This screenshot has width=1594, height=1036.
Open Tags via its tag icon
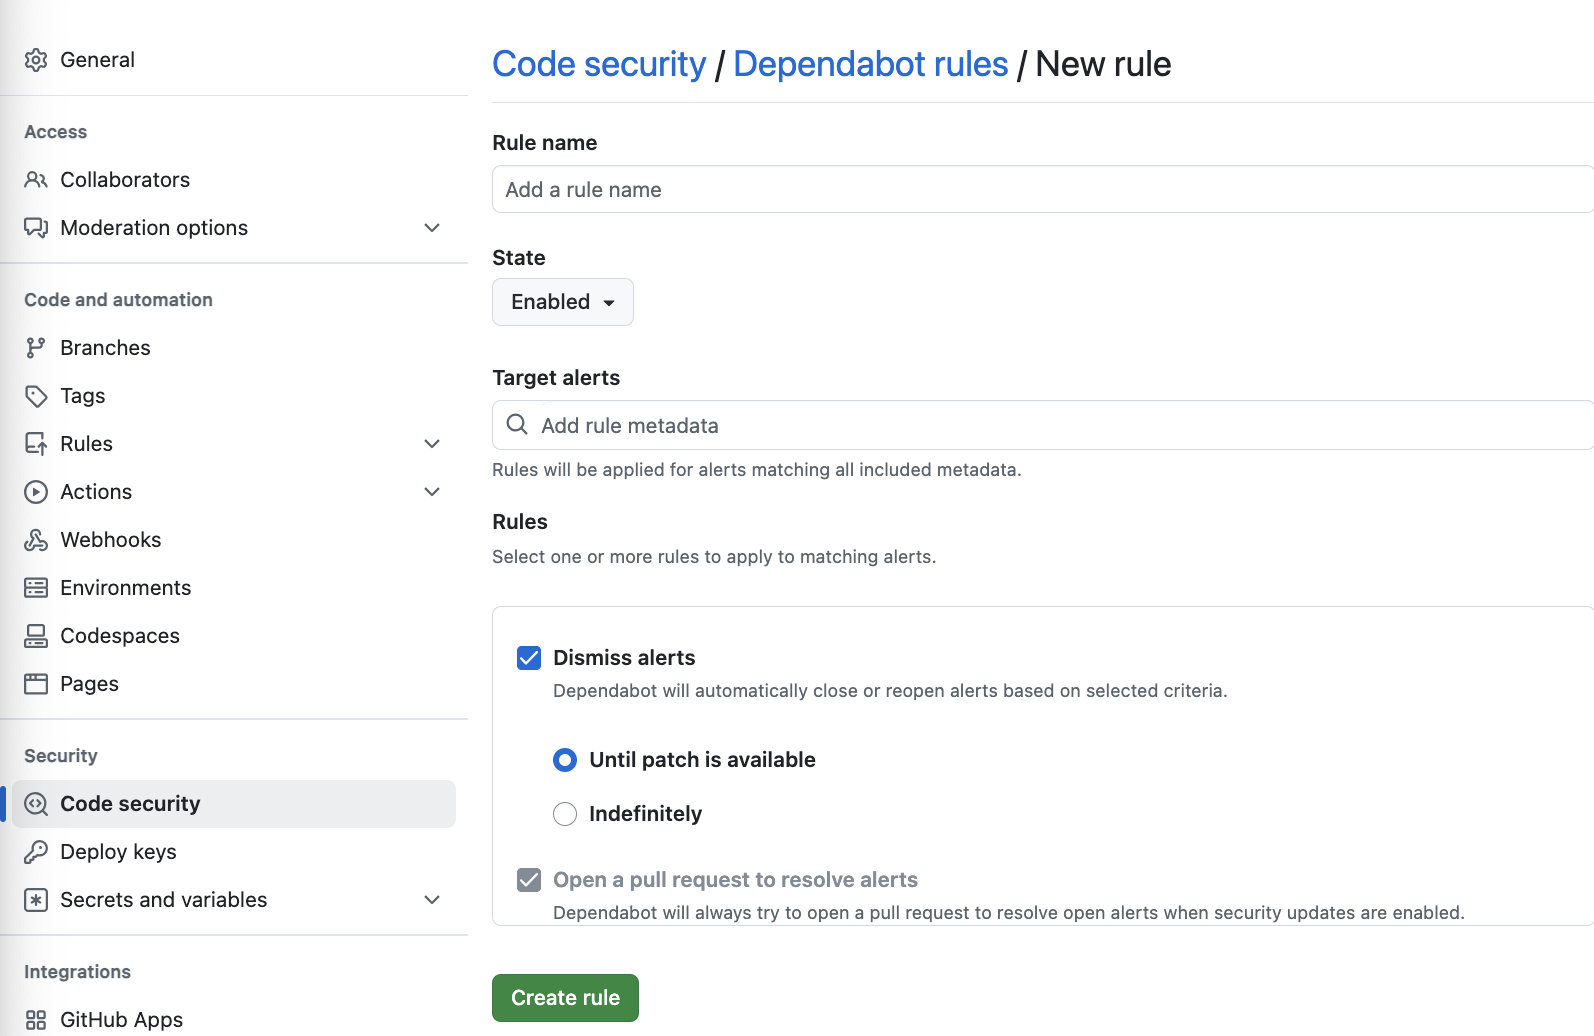click(36, 395)
